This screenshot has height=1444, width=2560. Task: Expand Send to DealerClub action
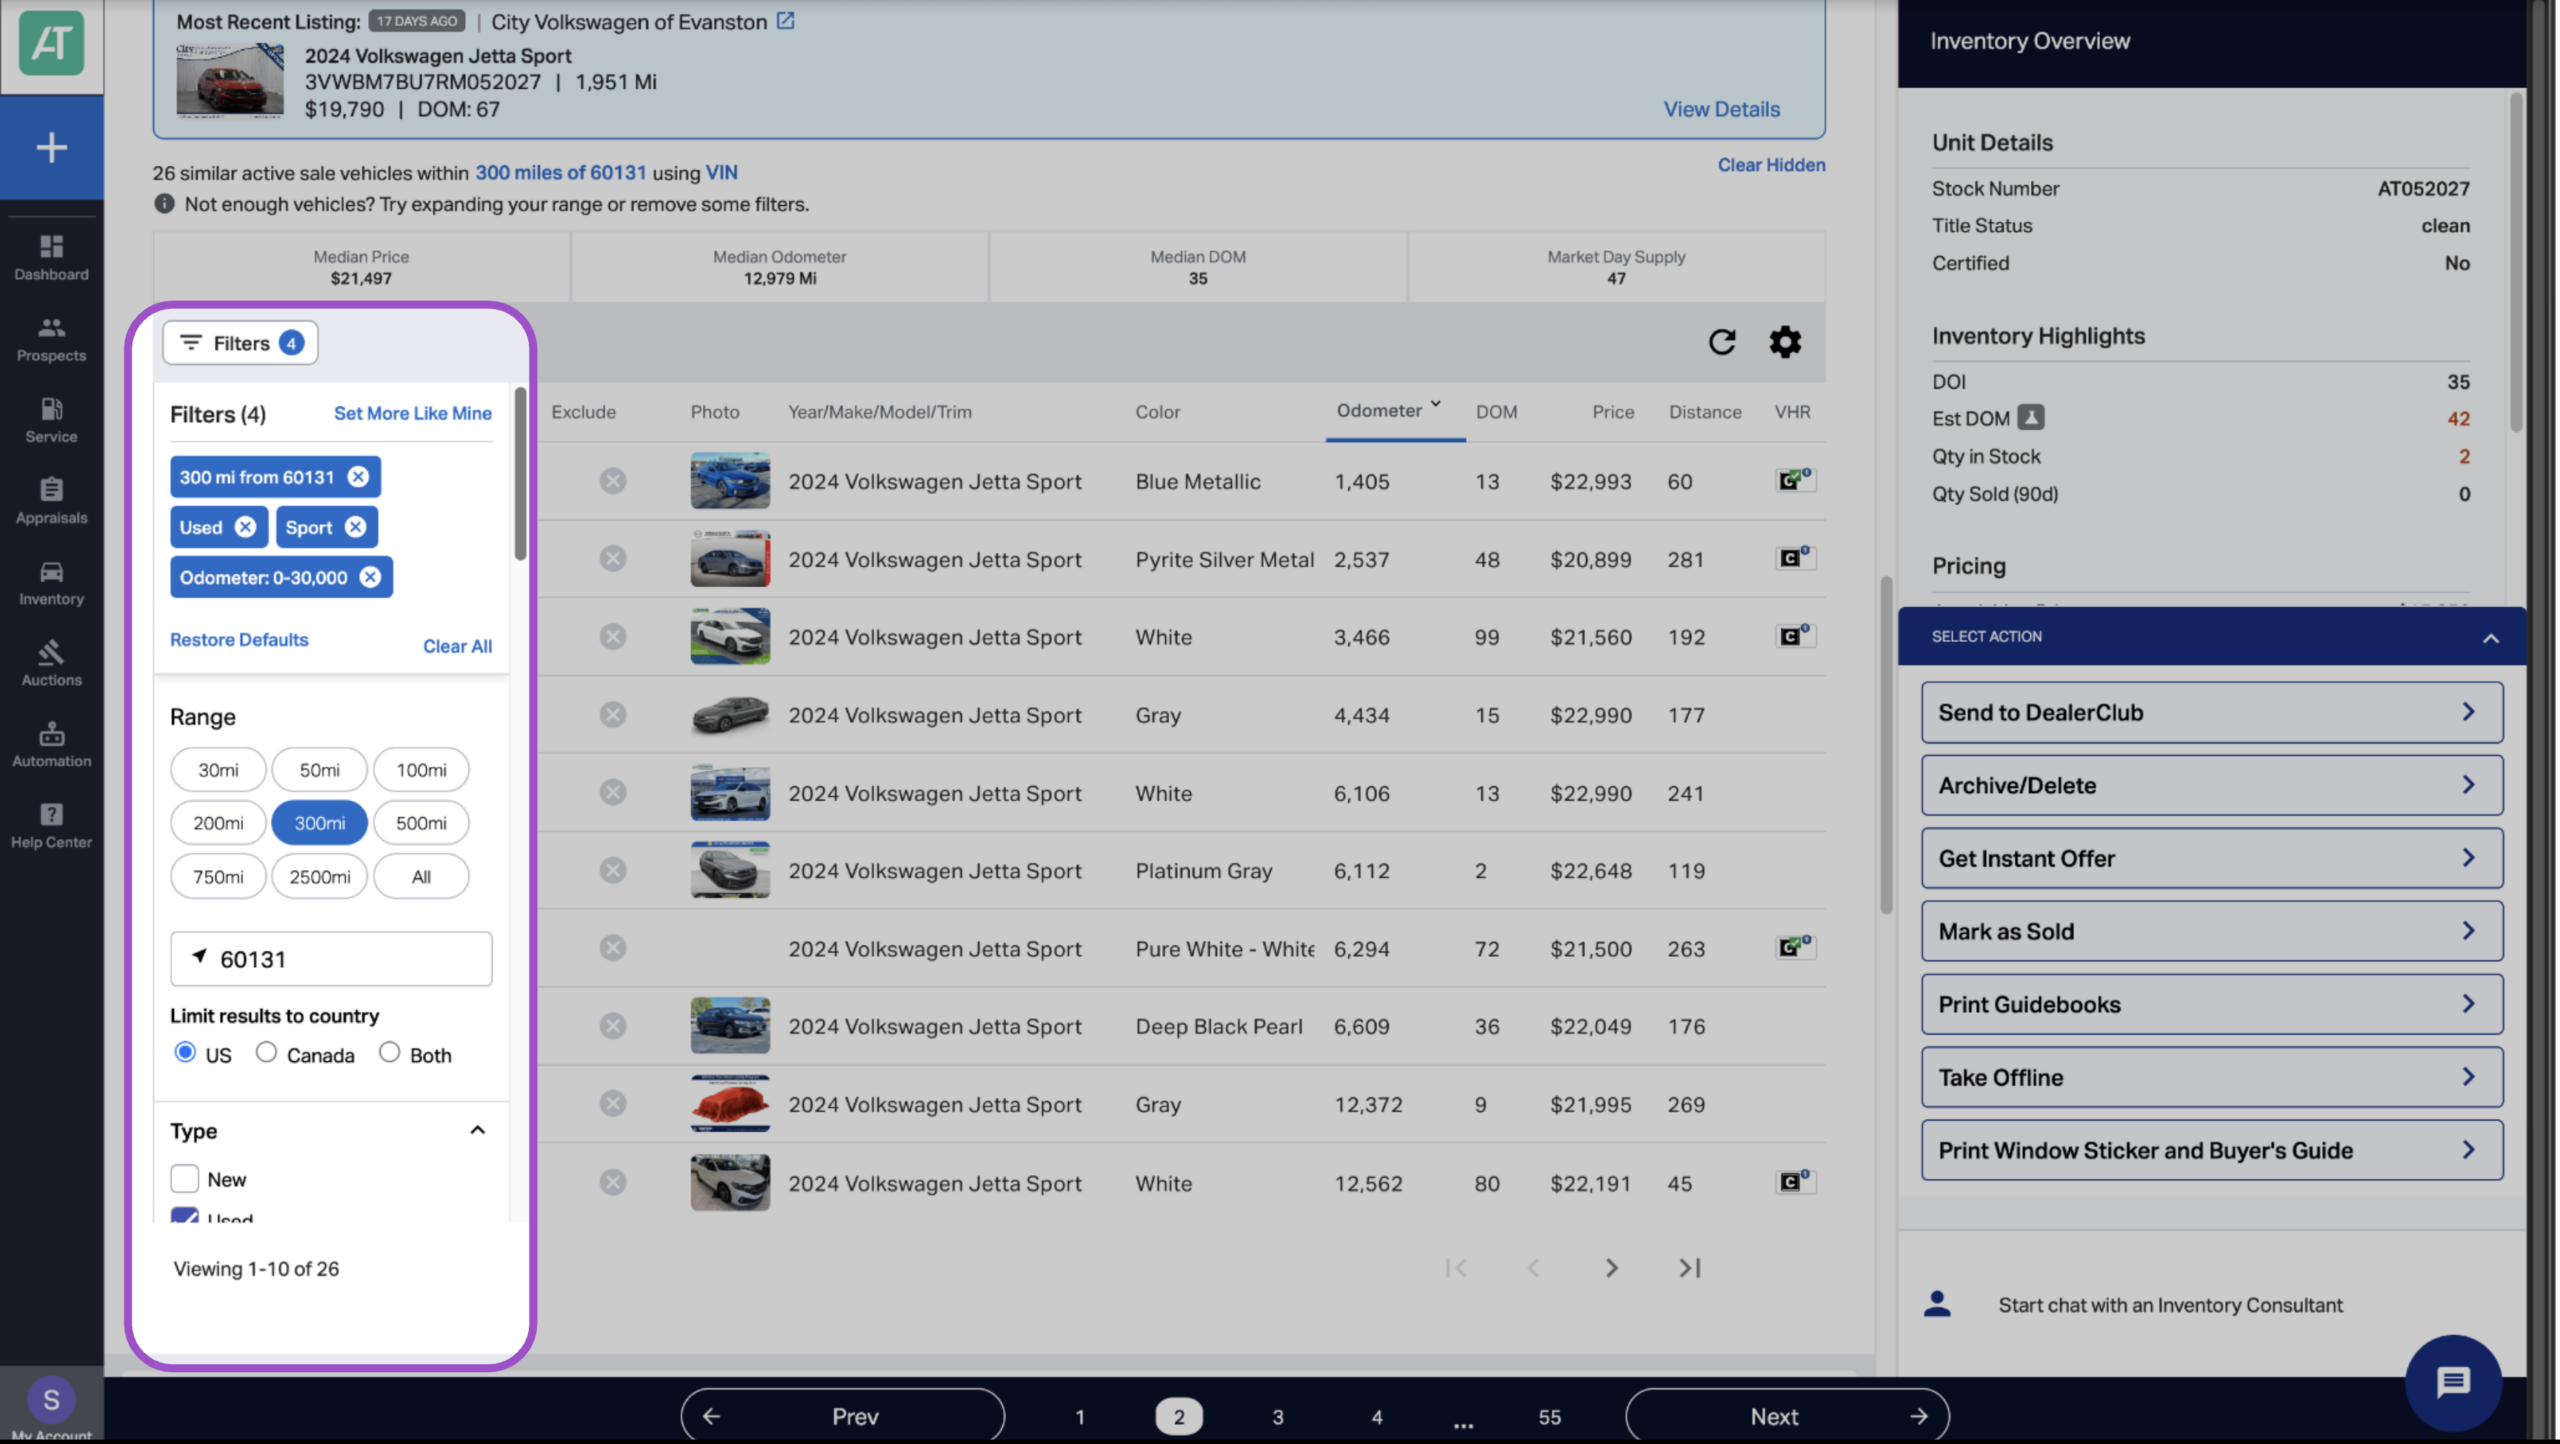tap(2211, 712)
